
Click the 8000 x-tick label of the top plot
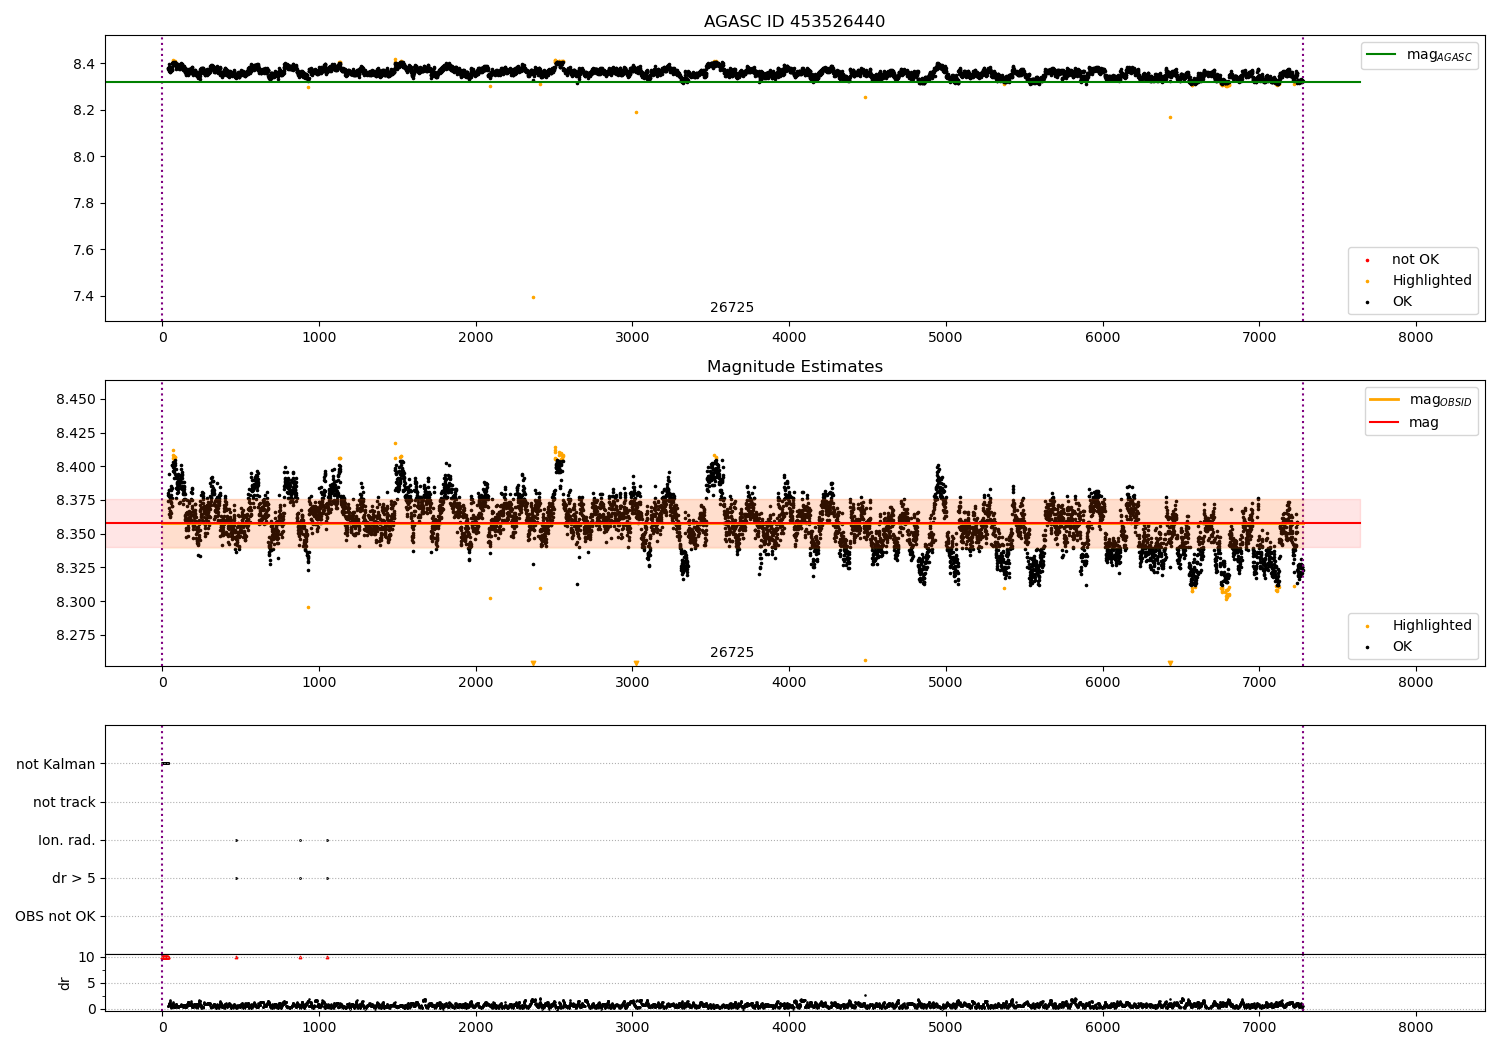click(1416, 337)
